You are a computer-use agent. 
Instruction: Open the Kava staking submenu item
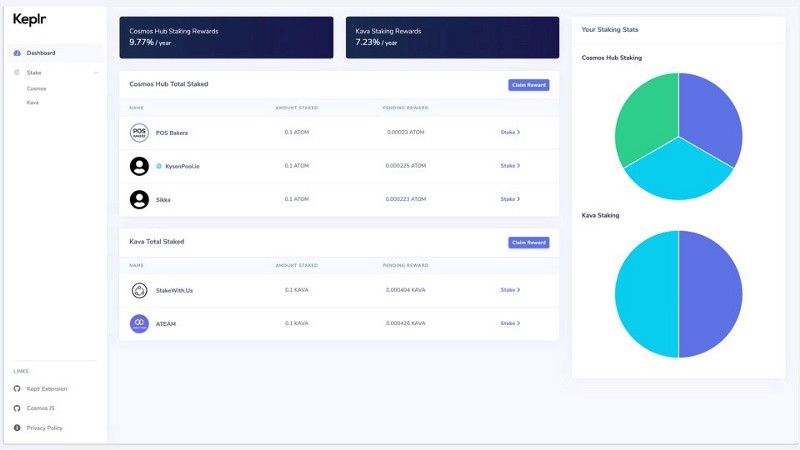click(x=33, y=103)
